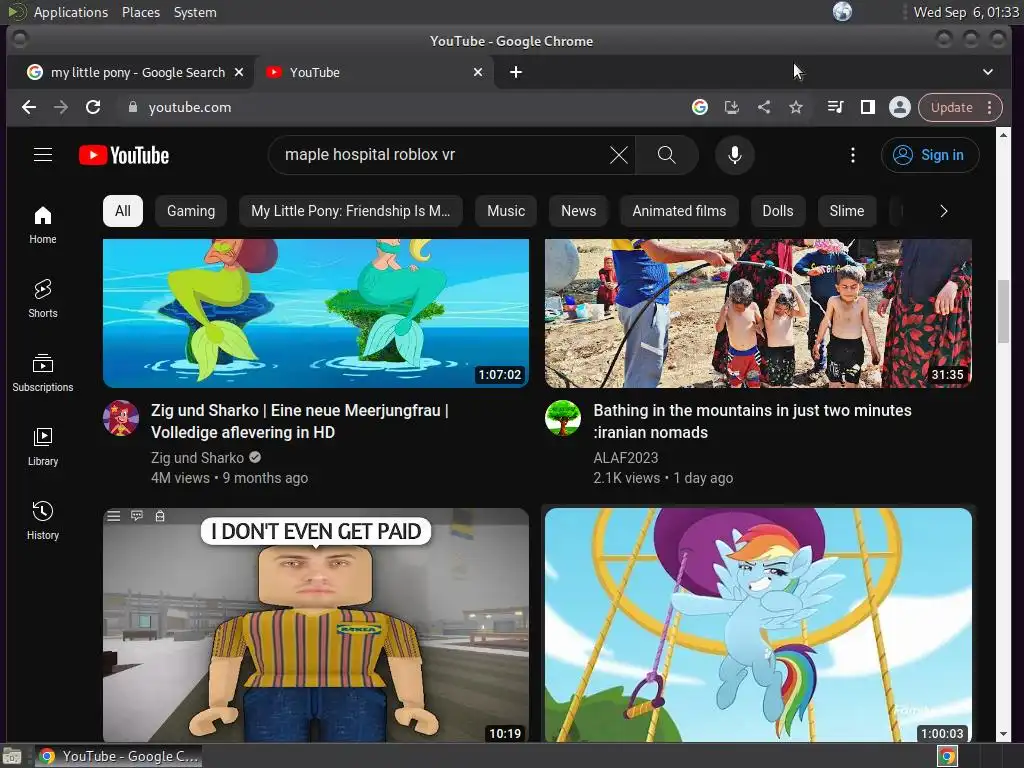This screenshot has height=768, width=1024.
Task: Select the News filter chip
Action: [579, 211]
